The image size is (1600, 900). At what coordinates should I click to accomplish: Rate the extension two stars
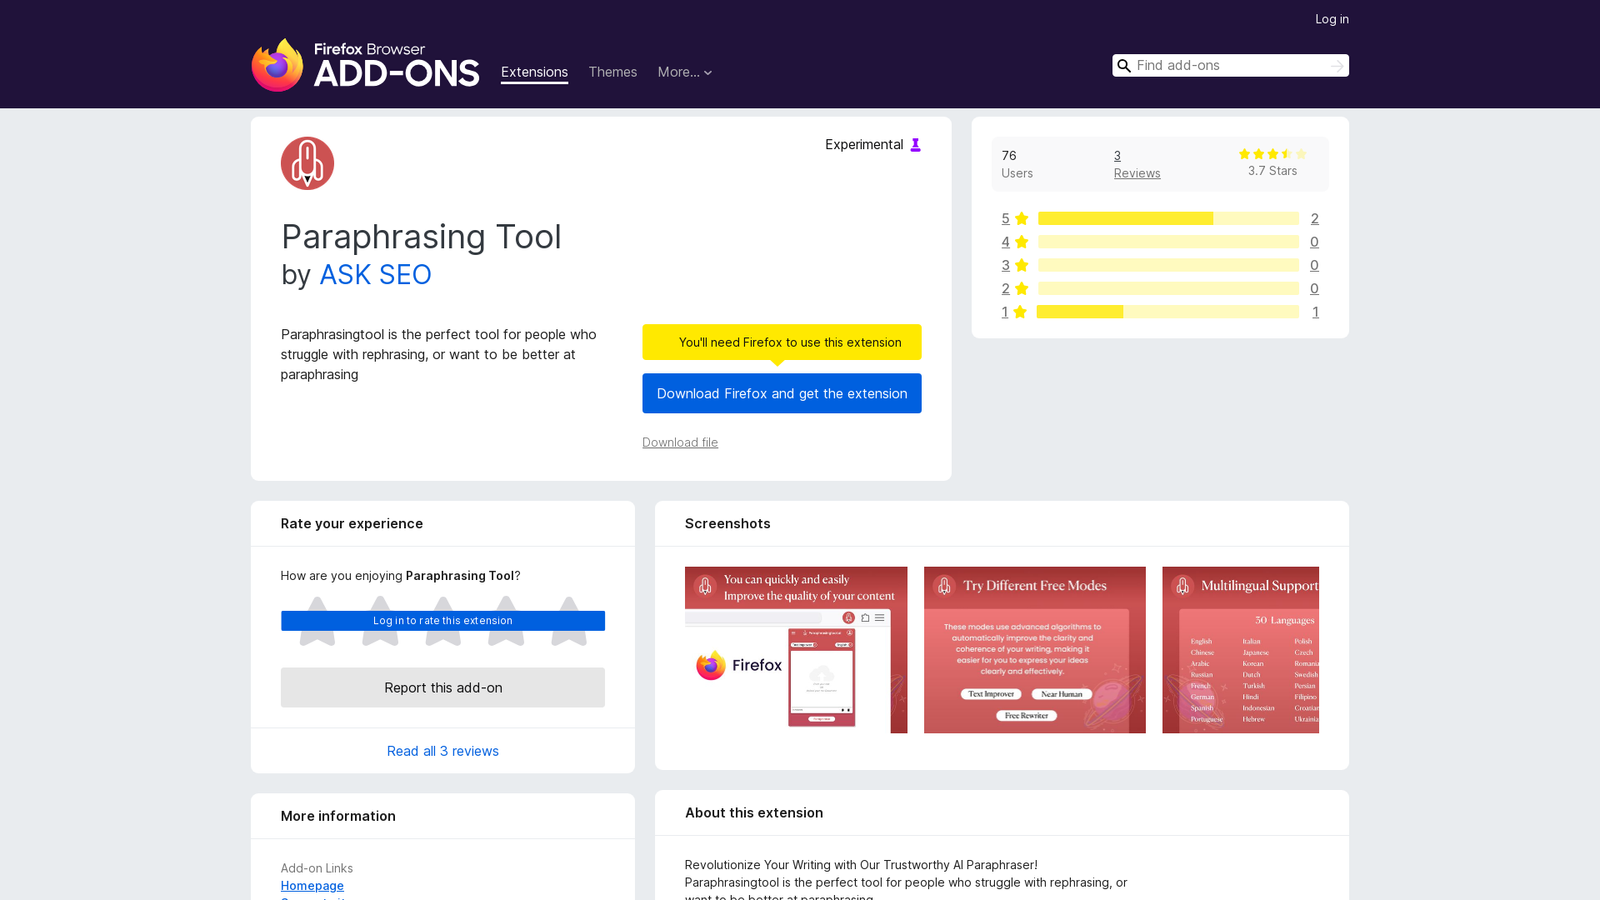[380, 621]
